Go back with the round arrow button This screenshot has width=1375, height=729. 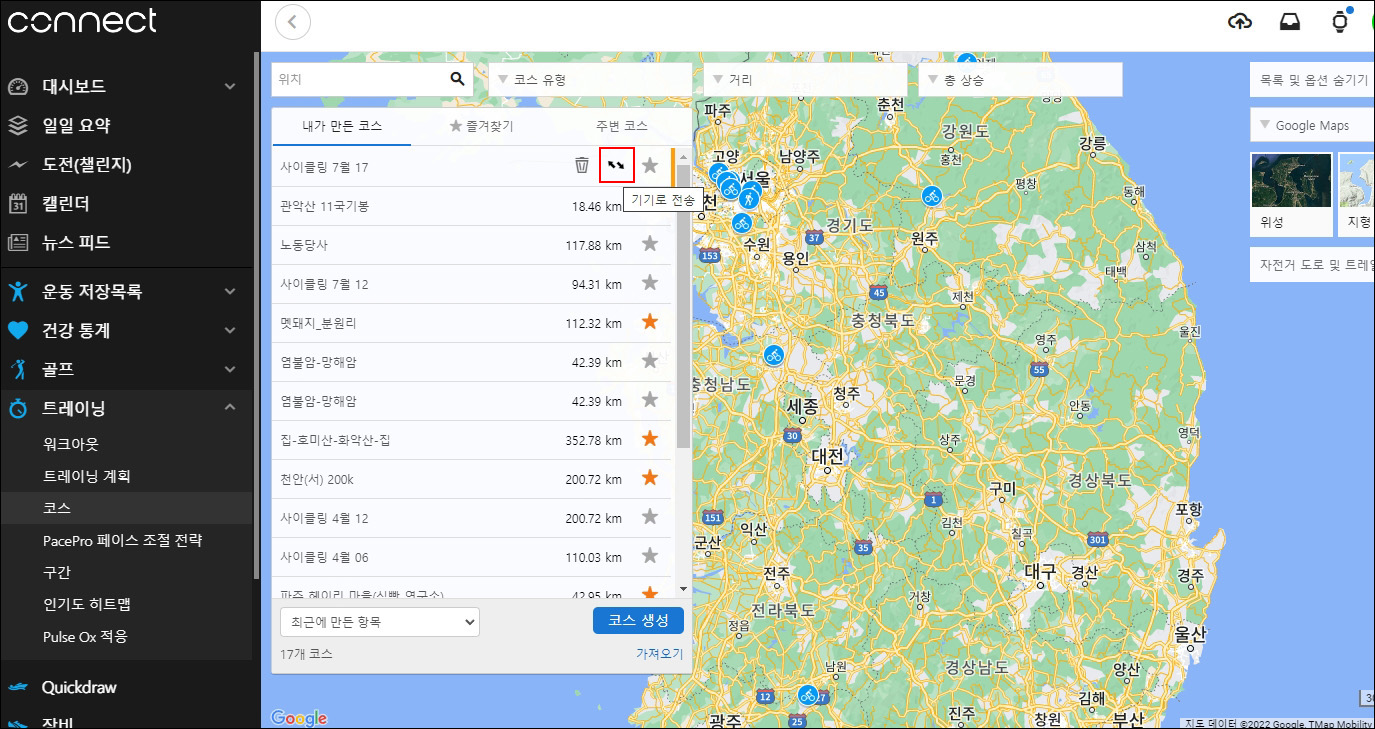point(292,21)
